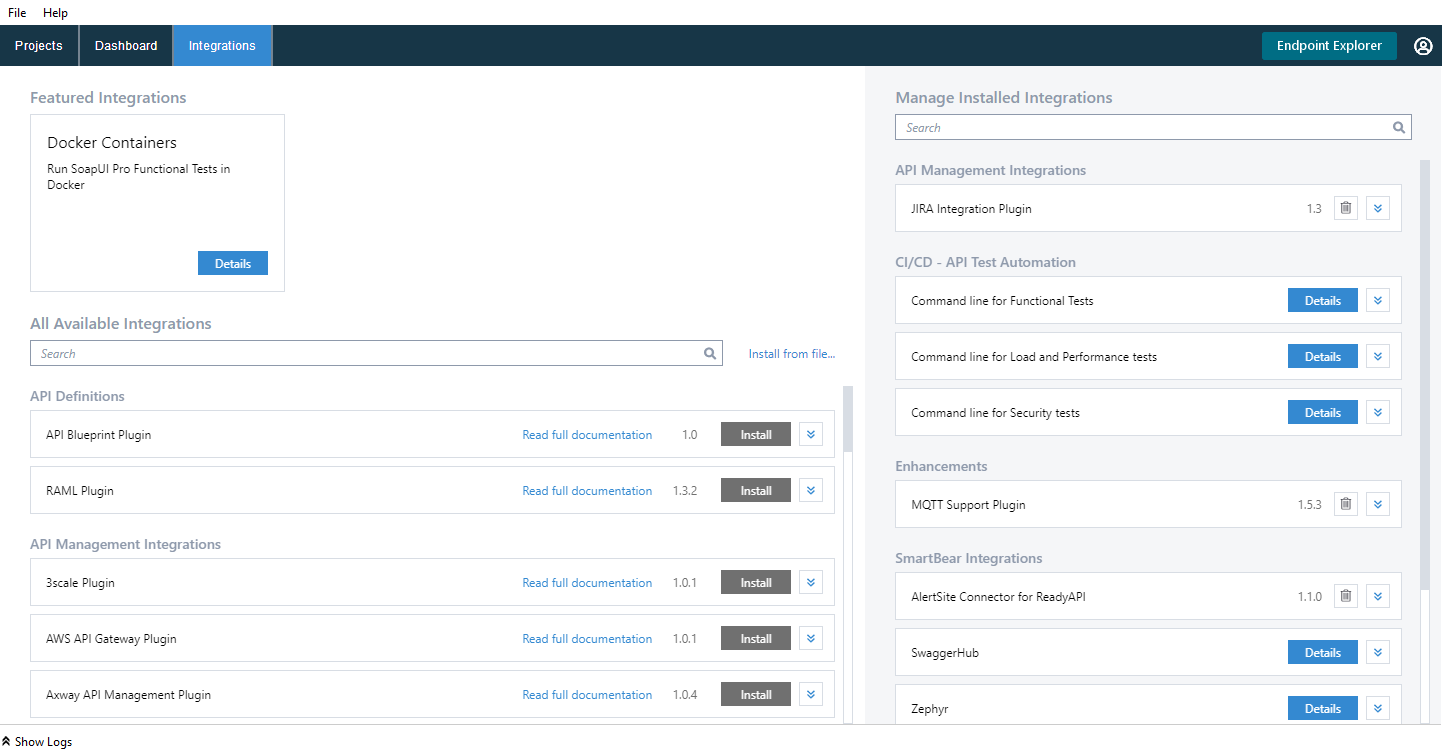This screenshot has height=750, width=1442.
Task: View Details for Docker Containers
Action: click(232, 262)
